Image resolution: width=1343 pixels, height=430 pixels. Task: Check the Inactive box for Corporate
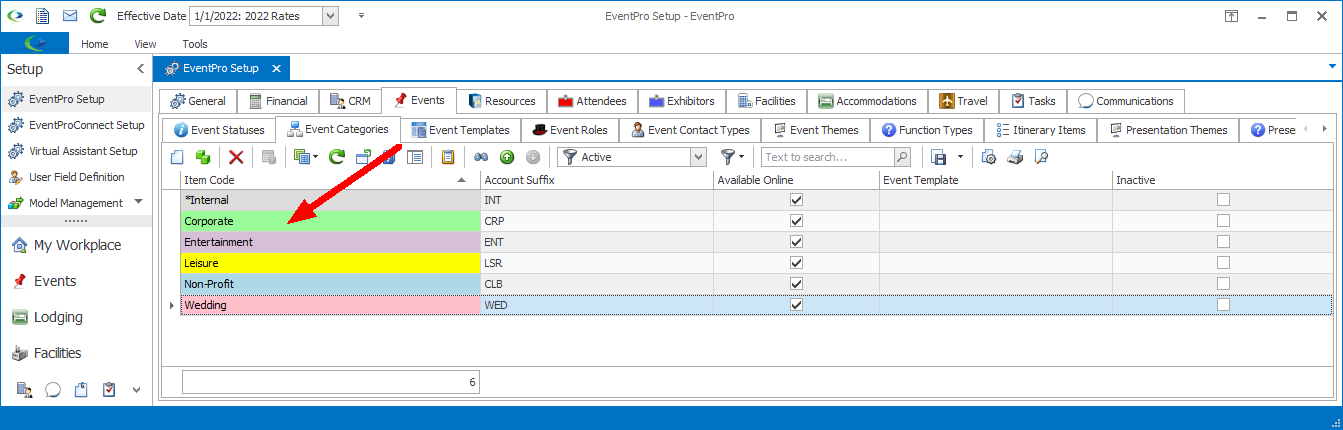click(x=1223, y=221)
